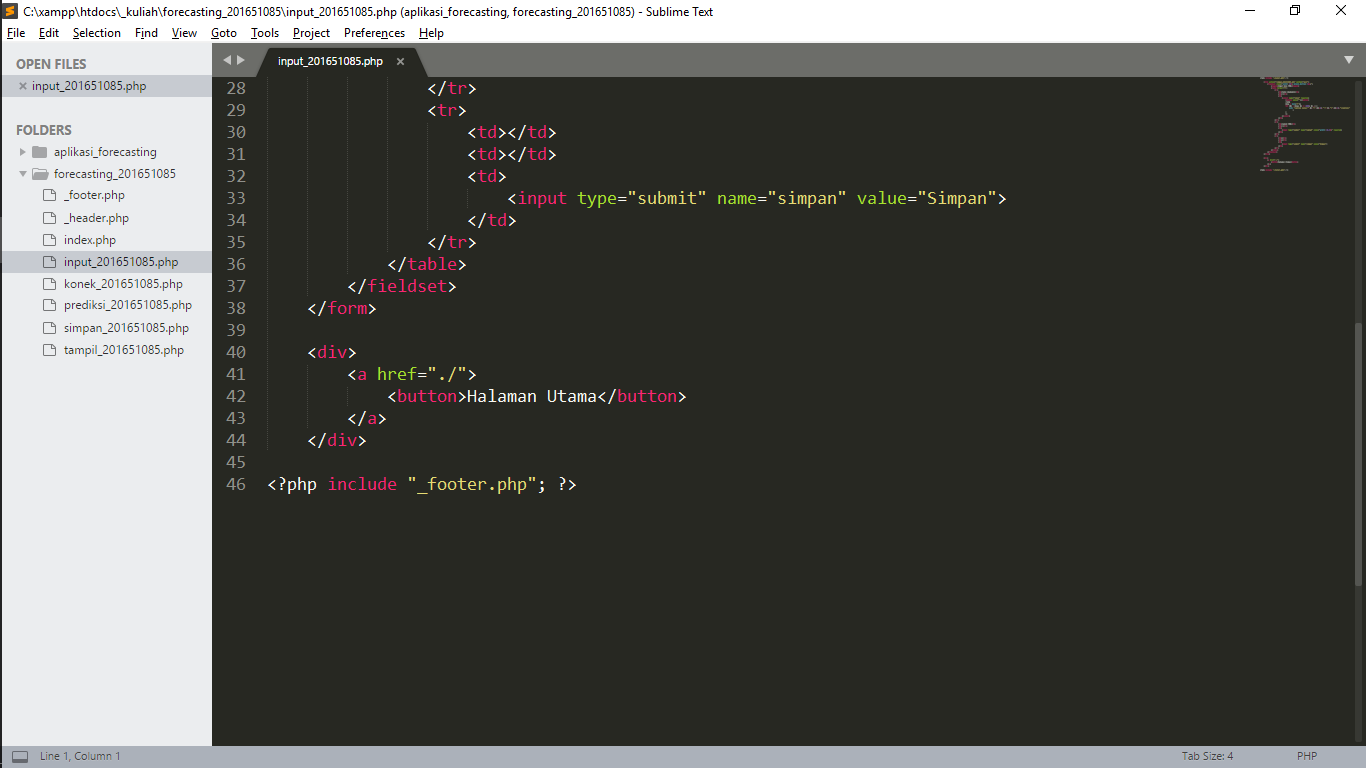The width and height of the screenshot is (1366, 768).
Task: Open the tab list dropdown arrow
Action: (x=1348, y=60)
